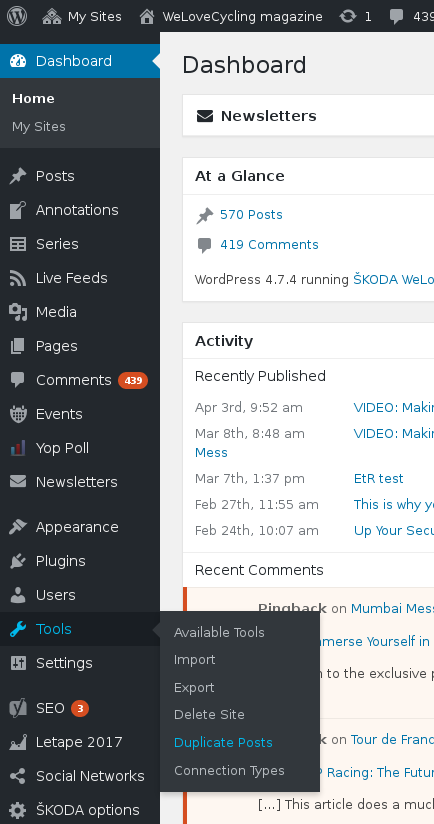Open the EtR test post link
The height and width of the screenshot is (824, 434).
click(x=378, y=478)
